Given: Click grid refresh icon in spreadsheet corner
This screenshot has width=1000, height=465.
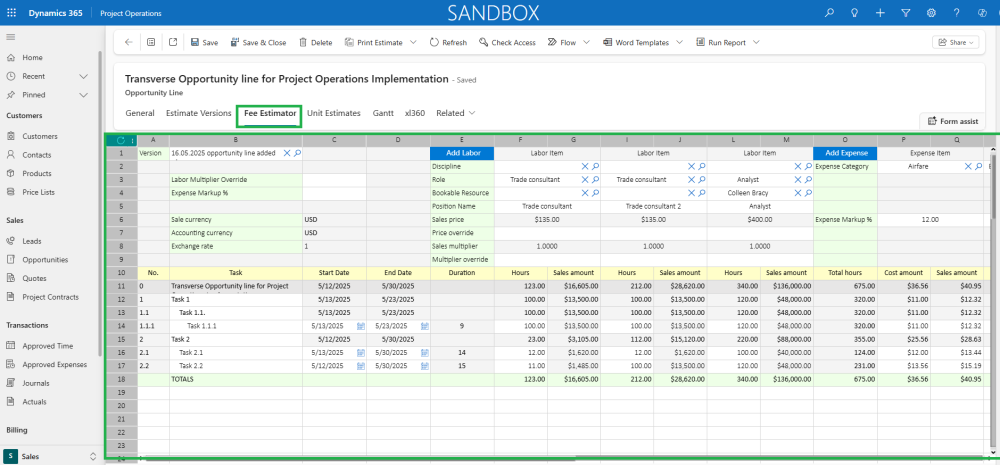Looking at the screenshot, I should tap(121, 140).
